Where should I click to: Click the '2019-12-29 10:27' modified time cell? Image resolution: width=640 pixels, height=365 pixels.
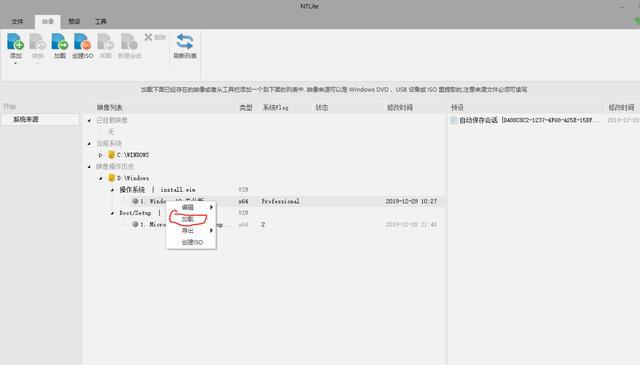coord(411,201)
